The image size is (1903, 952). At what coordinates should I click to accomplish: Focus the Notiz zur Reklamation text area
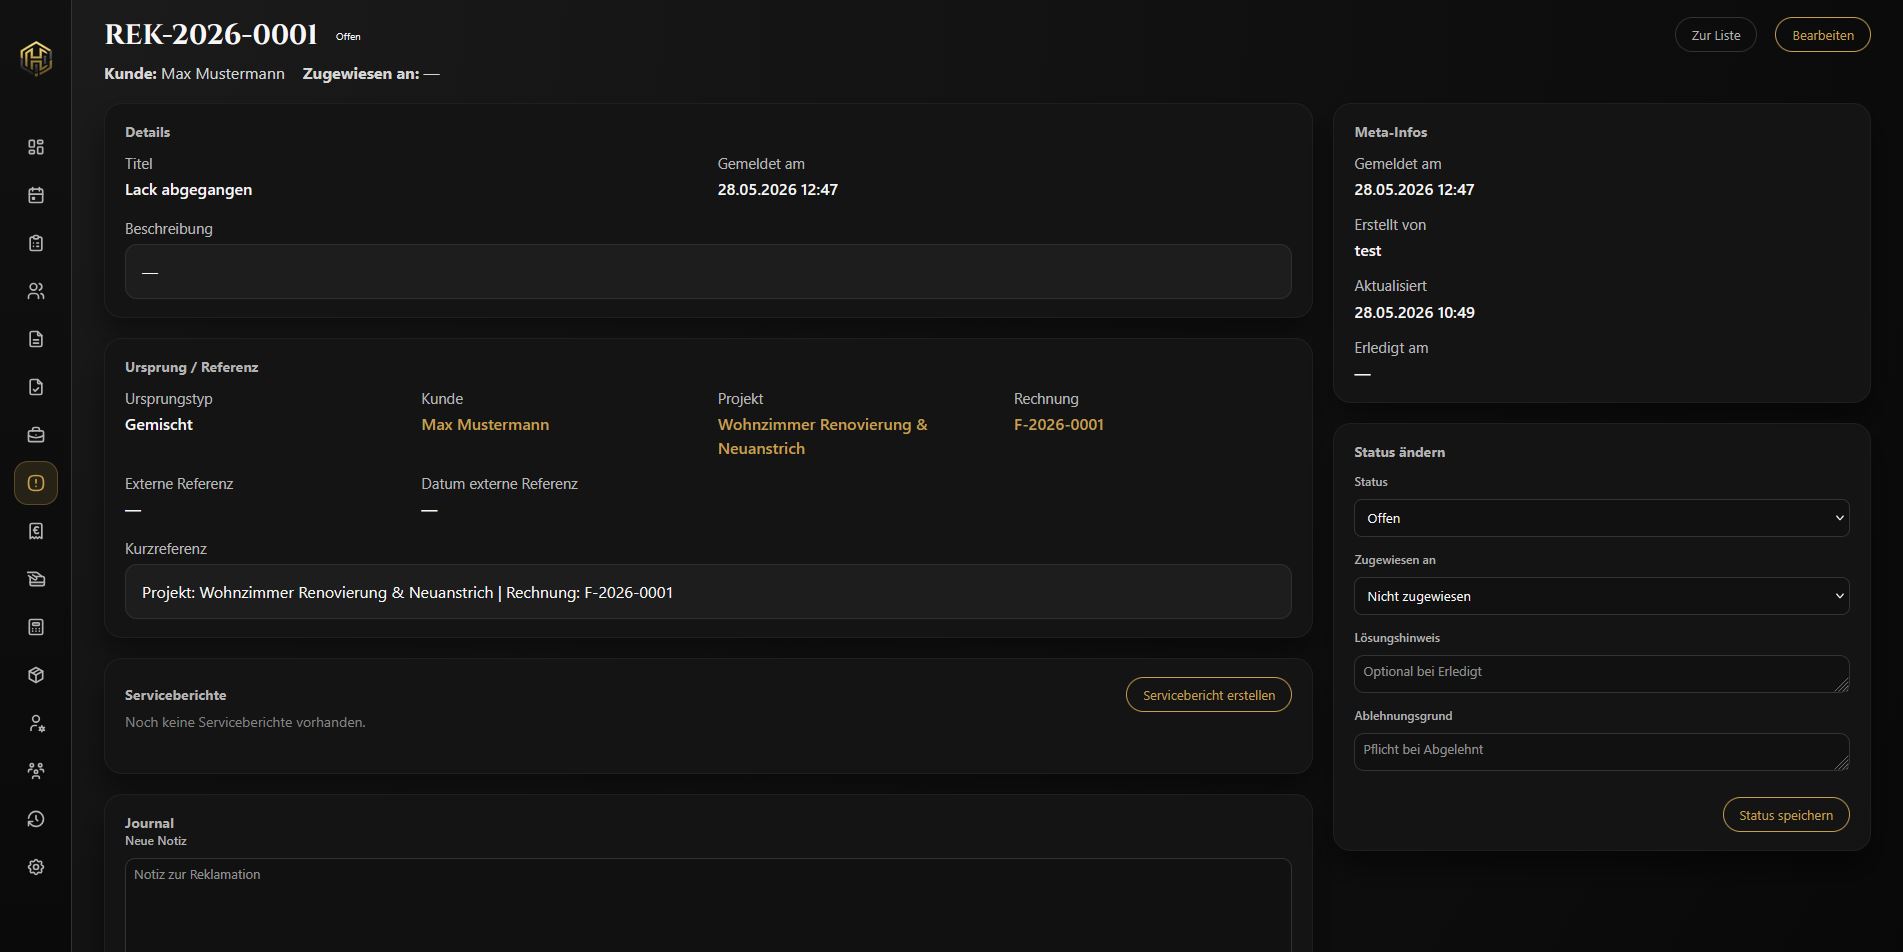[x=708, y=905]
